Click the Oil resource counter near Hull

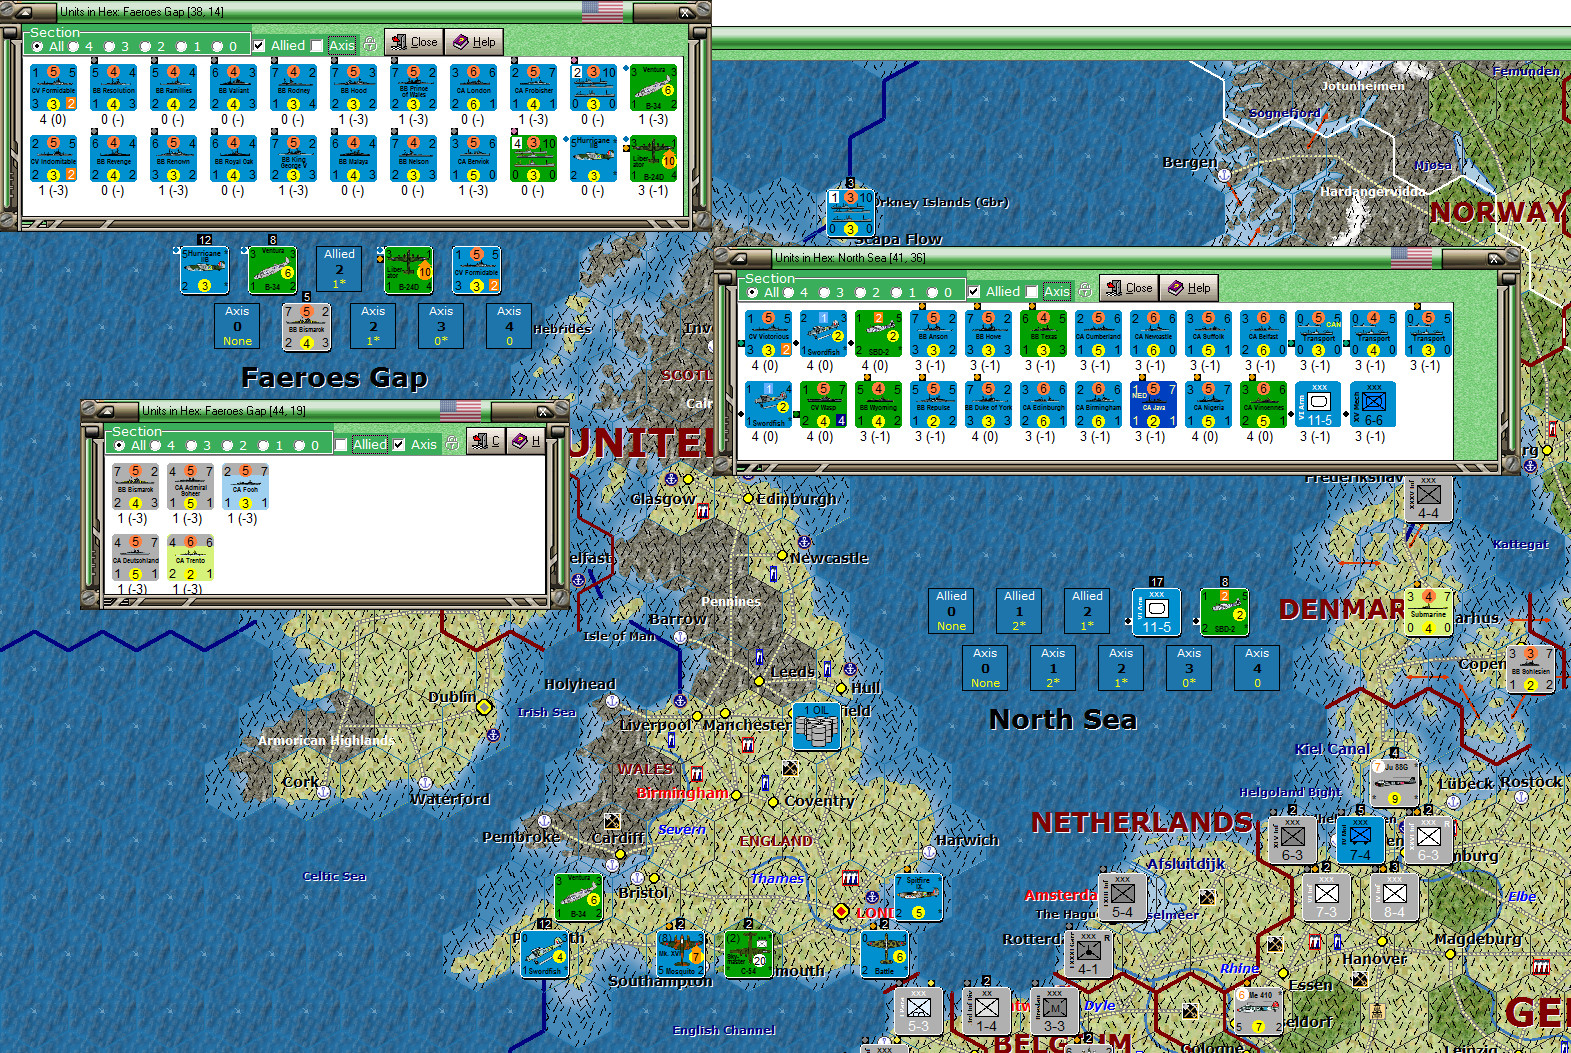(817, 727)
